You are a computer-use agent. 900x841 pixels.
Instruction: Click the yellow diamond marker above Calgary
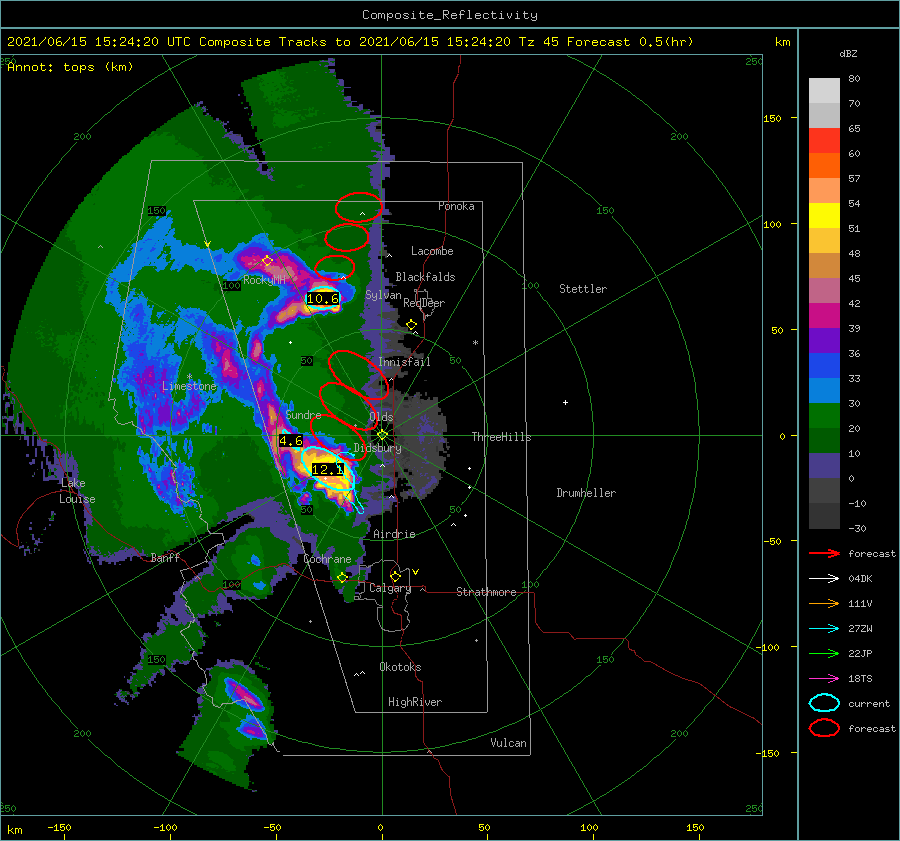395,576
